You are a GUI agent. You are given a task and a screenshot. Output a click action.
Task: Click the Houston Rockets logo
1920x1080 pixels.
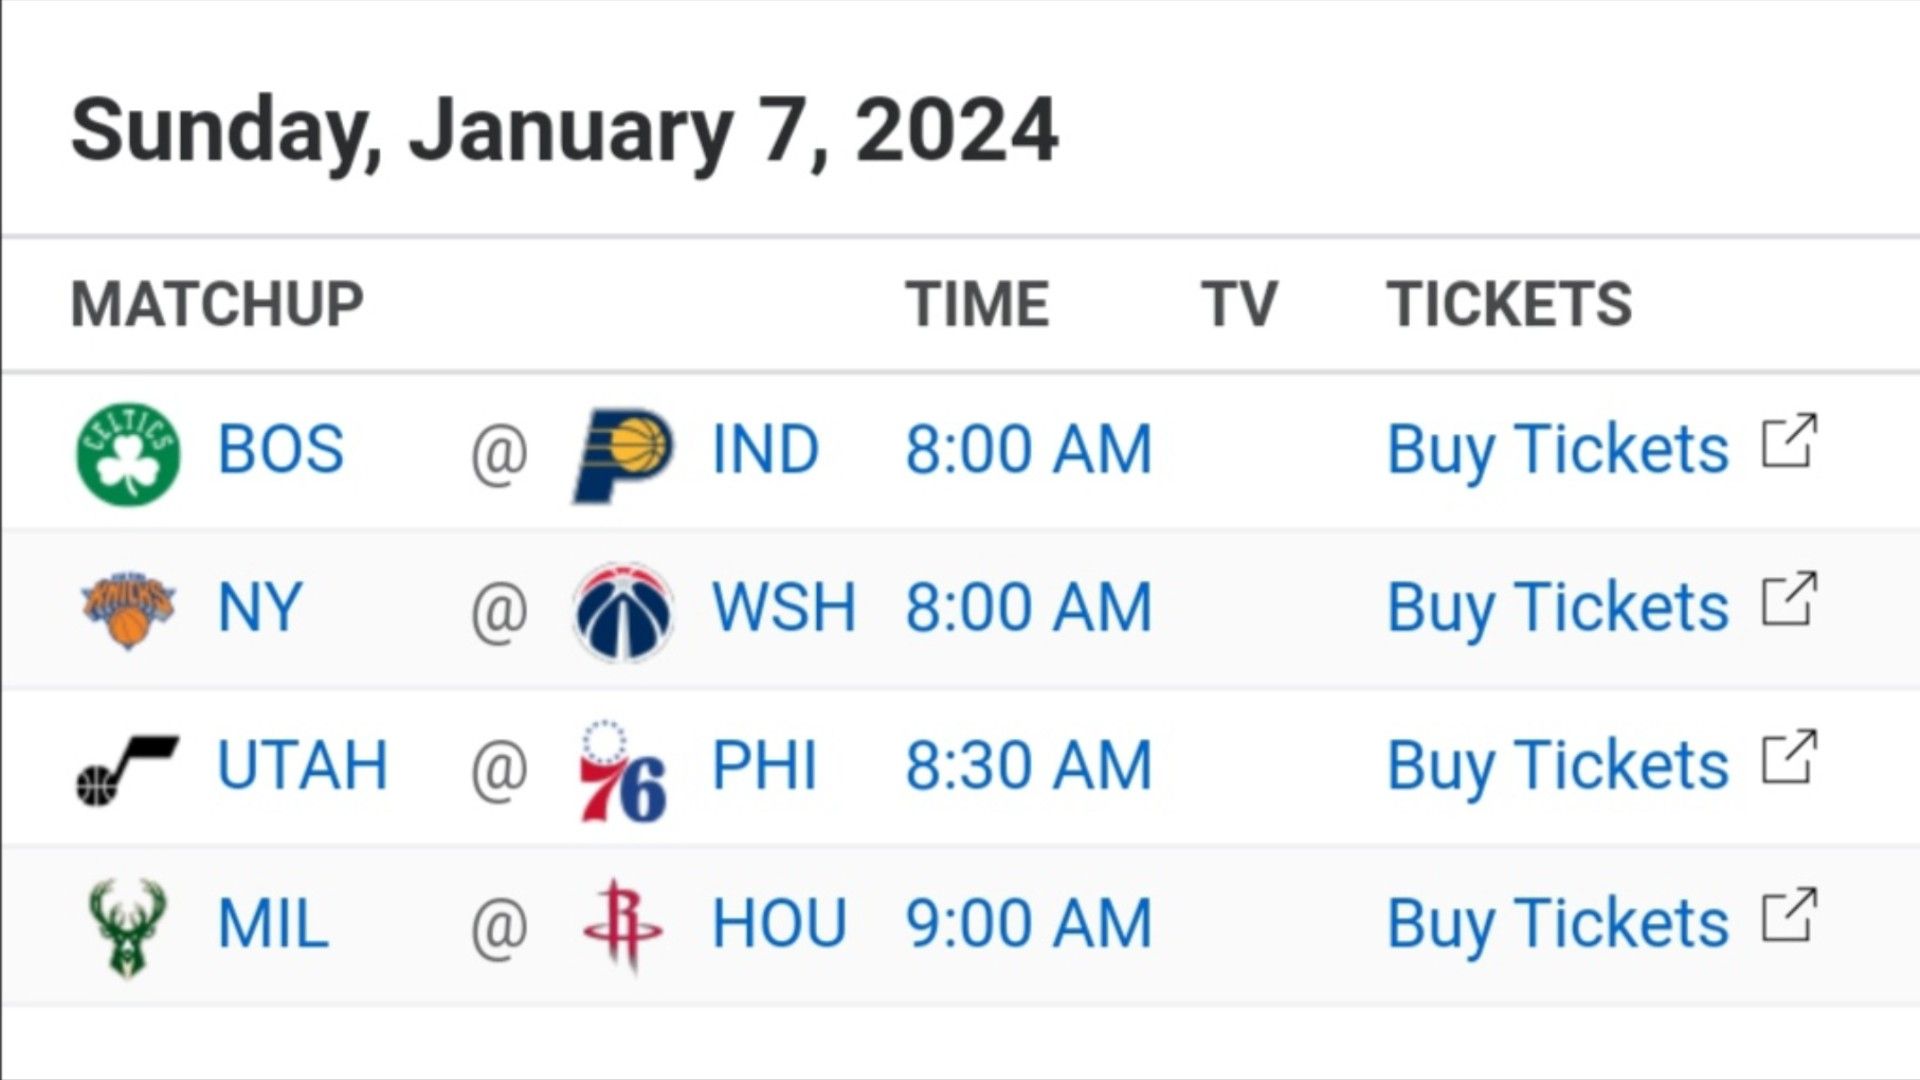tap(623, 926)
